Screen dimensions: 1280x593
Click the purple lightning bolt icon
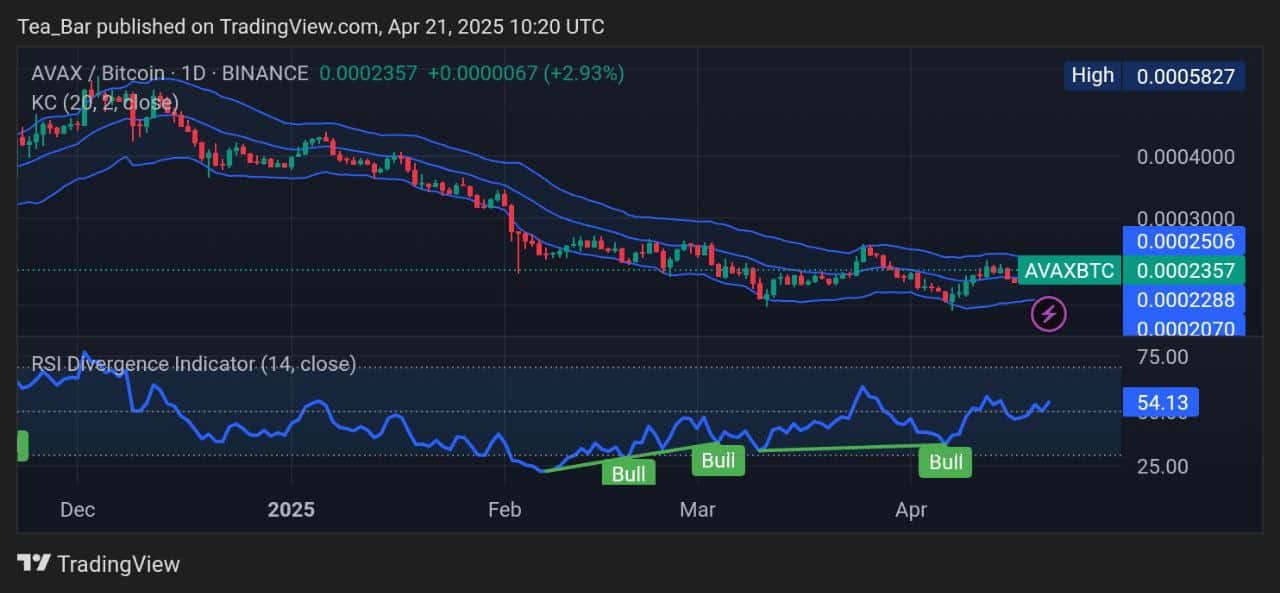(1049, 314)
